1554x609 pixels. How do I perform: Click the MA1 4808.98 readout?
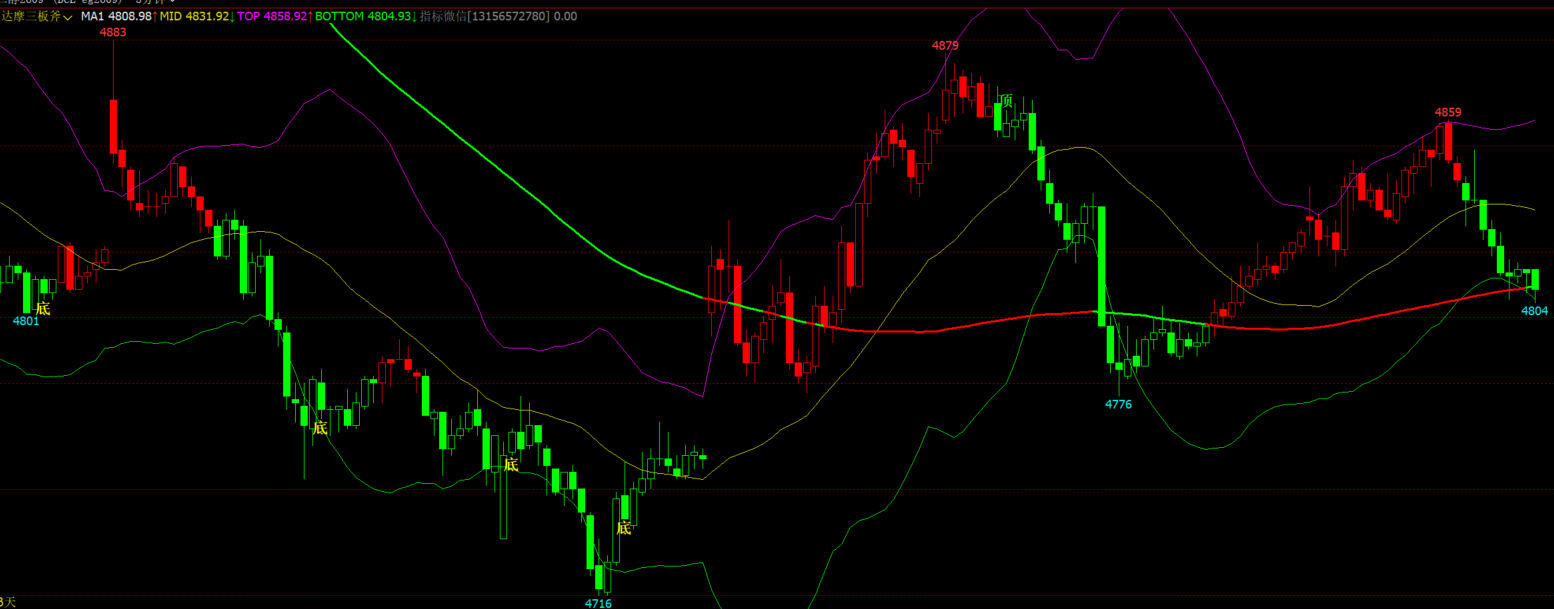click(116, 17)
